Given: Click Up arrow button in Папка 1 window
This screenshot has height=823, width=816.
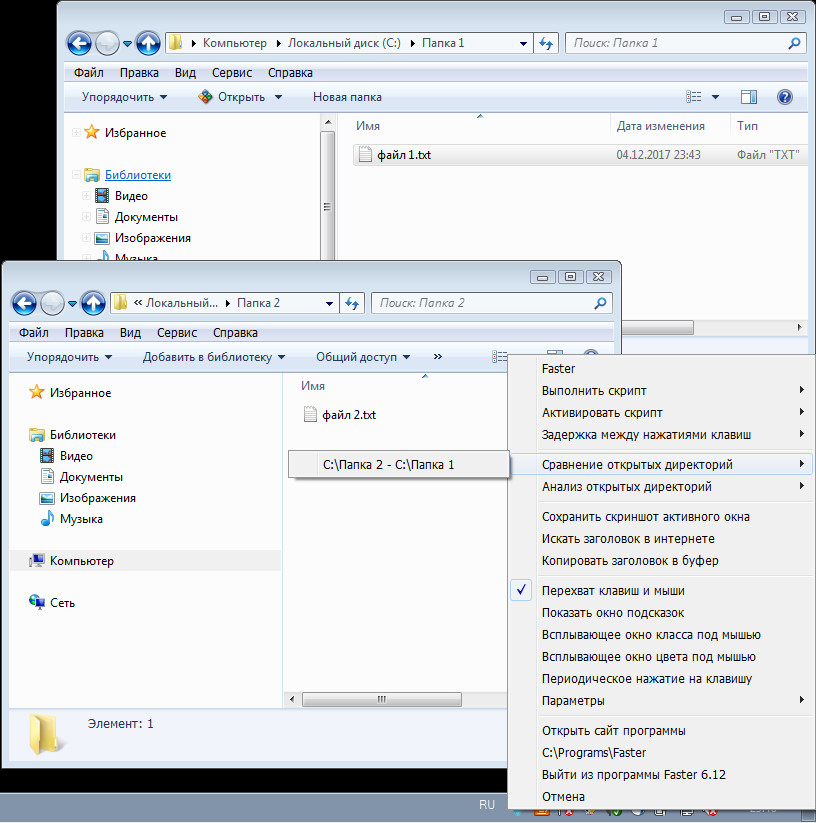Looking at the screenshot, I should coord(148,43).
